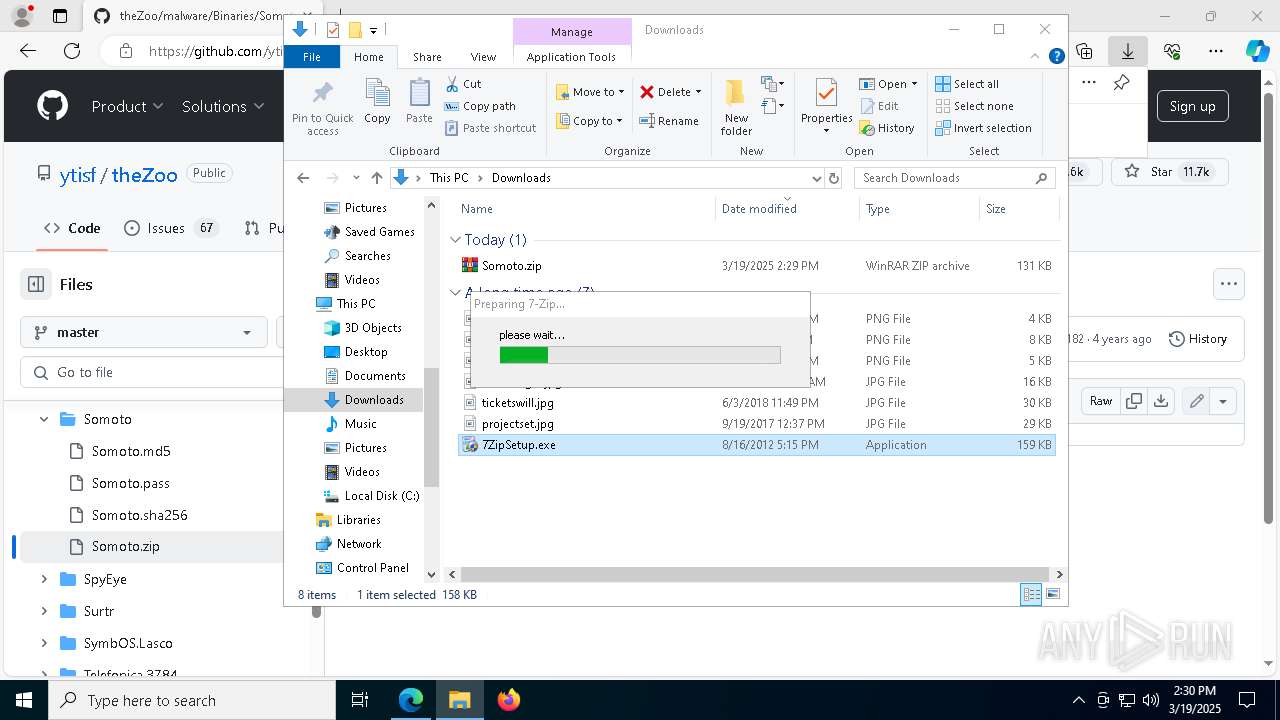
Task: Open Somoto.sha256 in GitHub tree
Action: tap(139, 515)
